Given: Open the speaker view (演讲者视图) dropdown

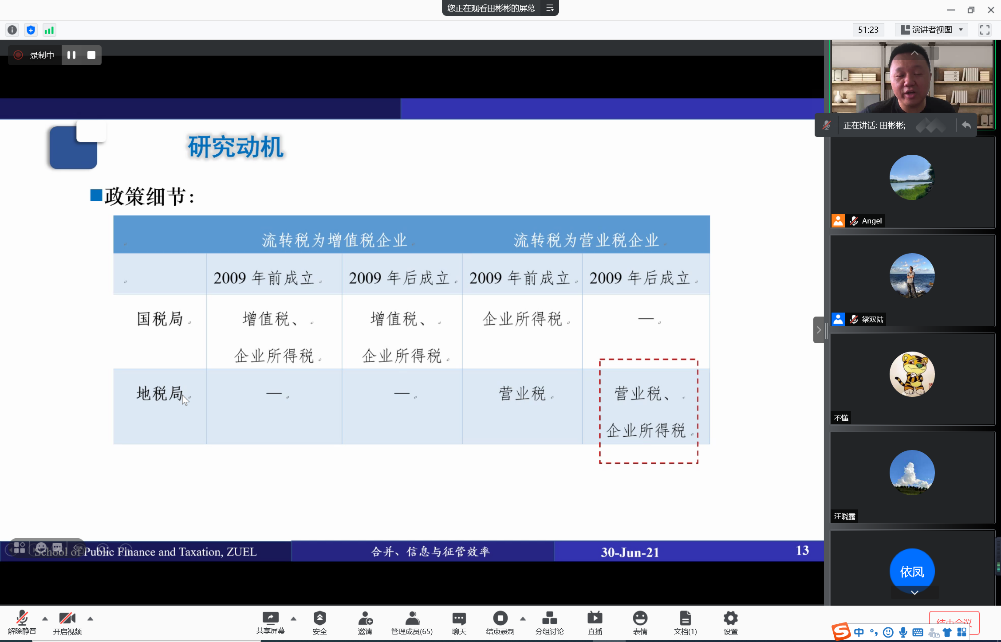Looking at the screenshot, I should [x=932, y=30].
